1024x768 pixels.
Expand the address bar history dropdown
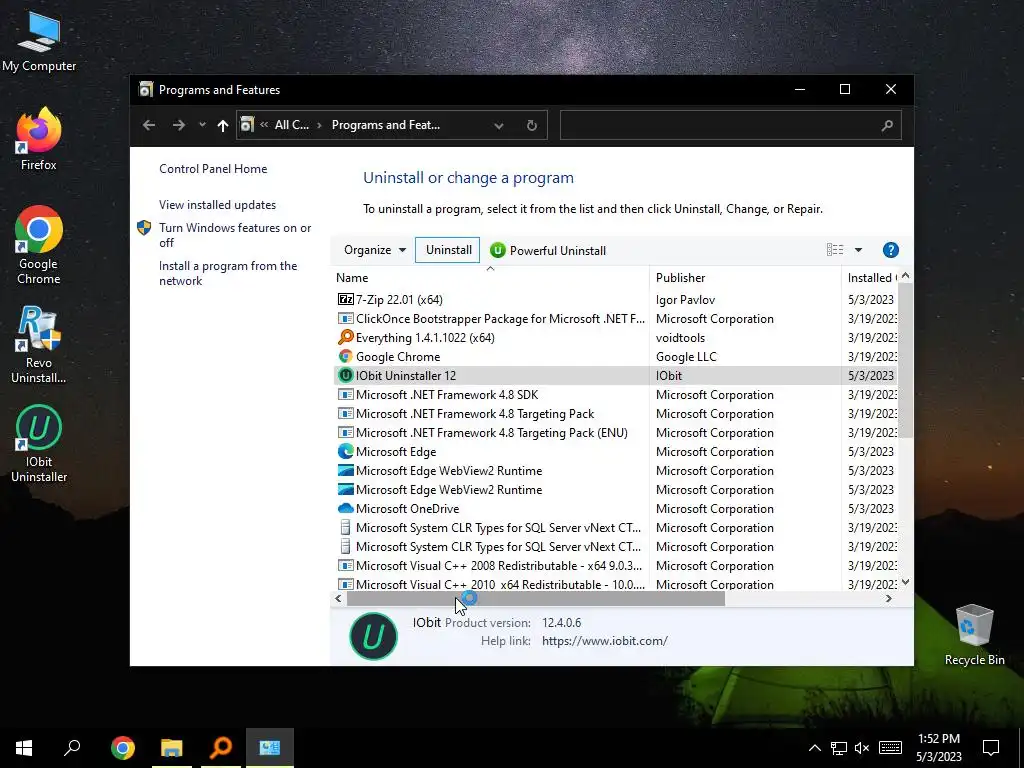click(498, 125)
